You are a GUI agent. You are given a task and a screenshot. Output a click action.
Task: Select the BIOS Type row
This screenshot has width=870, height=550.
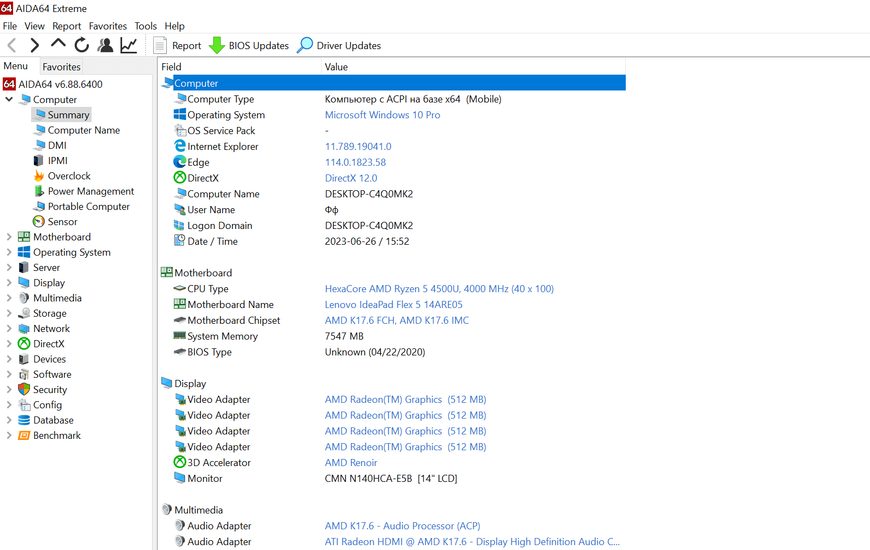tap(393, 352)
